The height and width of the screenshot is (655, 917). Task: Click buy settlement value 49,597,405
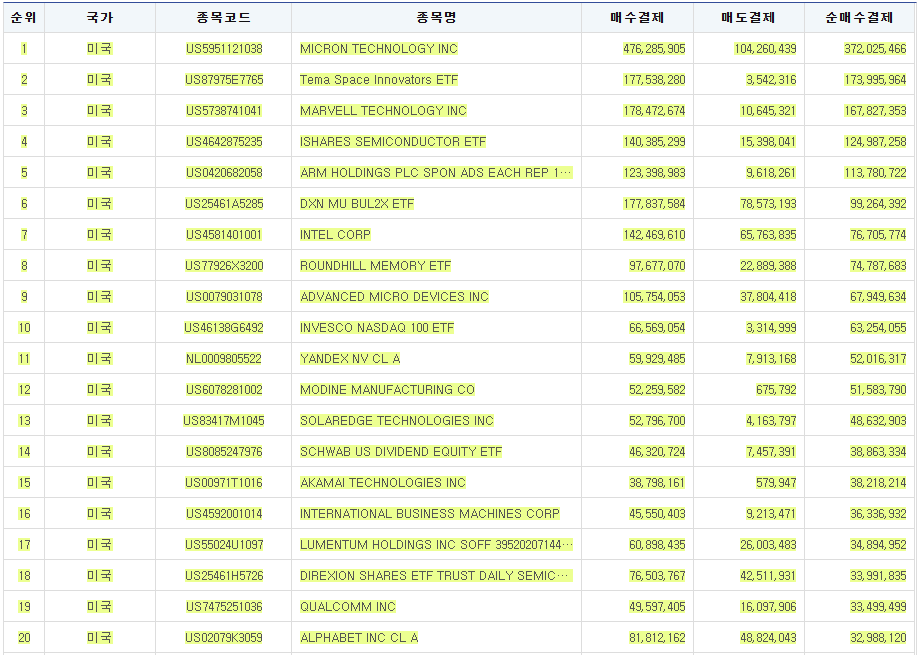tap(657, 606)
